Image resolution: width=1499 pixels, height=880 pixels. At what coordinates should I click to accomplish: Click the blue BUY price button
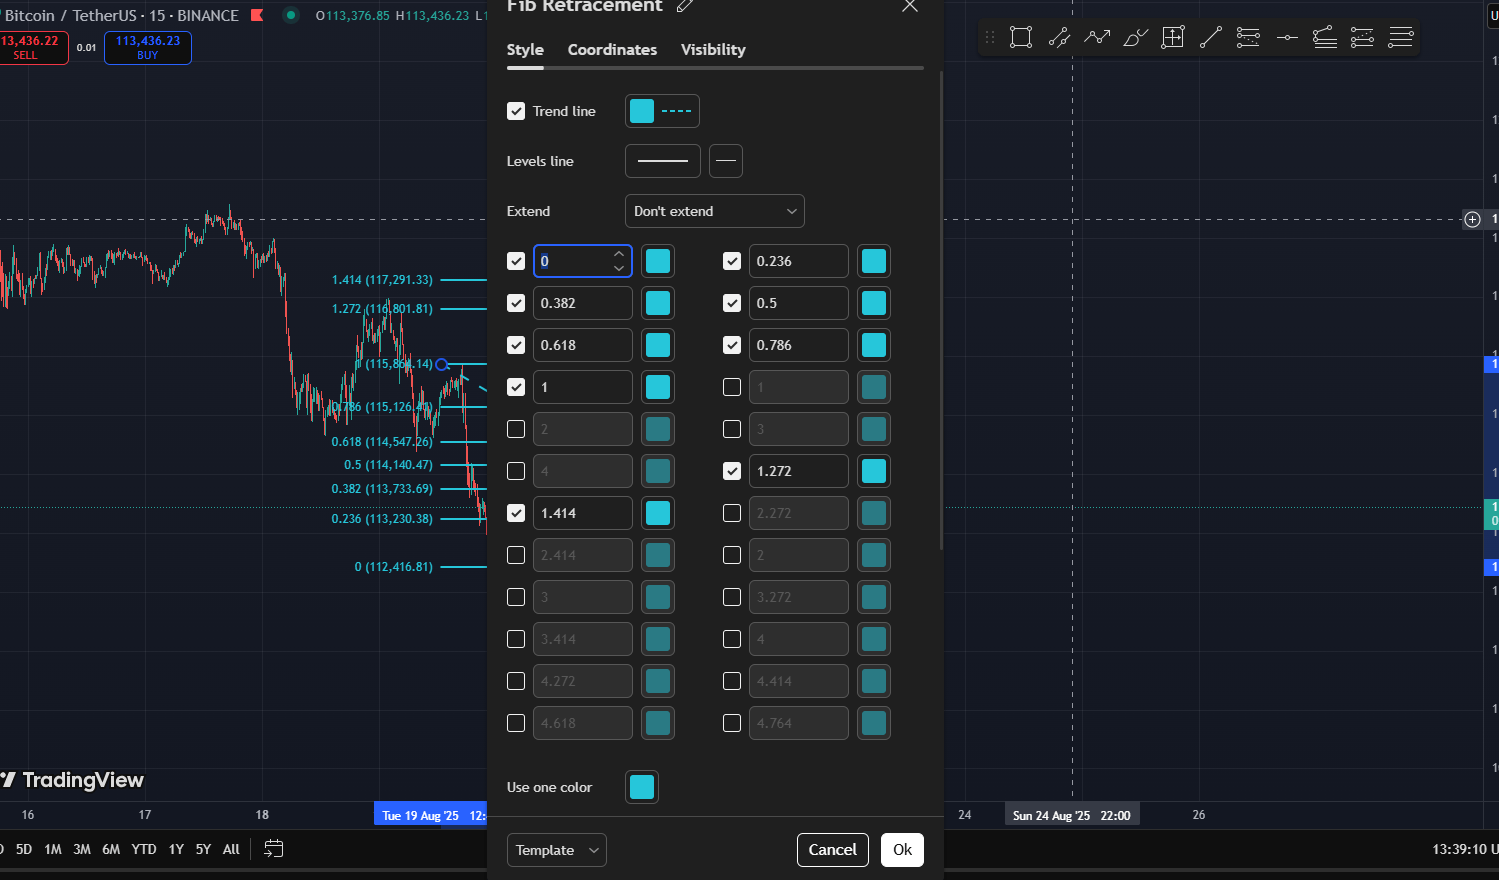(x=148, y=48)
